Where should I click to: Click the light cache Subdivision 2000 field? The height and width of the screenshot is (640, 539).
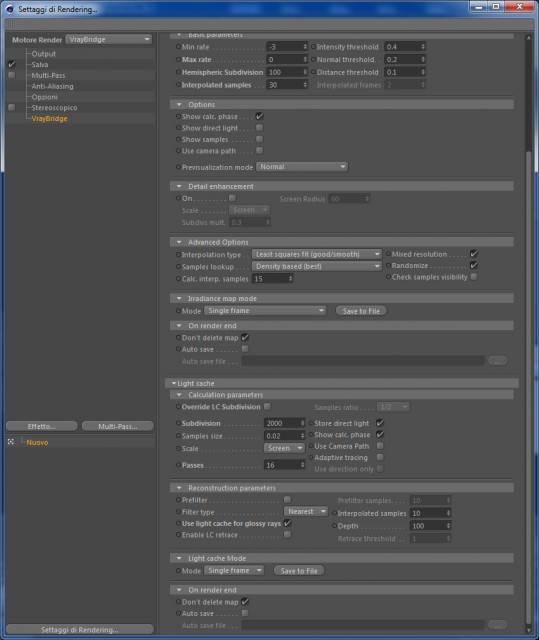pos(282,423)
